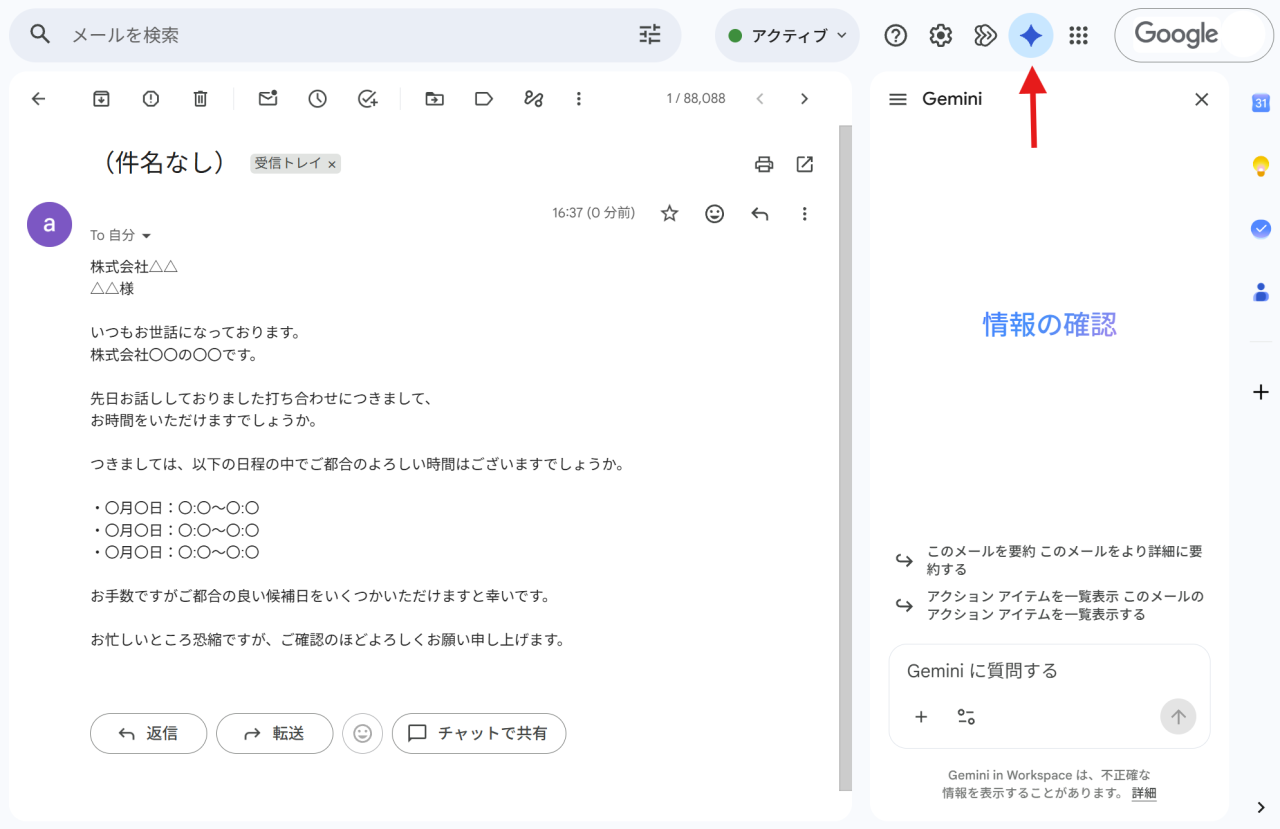1280x829 pixels.
Task: Click the 返信 reply button
Action: (x=148, y=733)
